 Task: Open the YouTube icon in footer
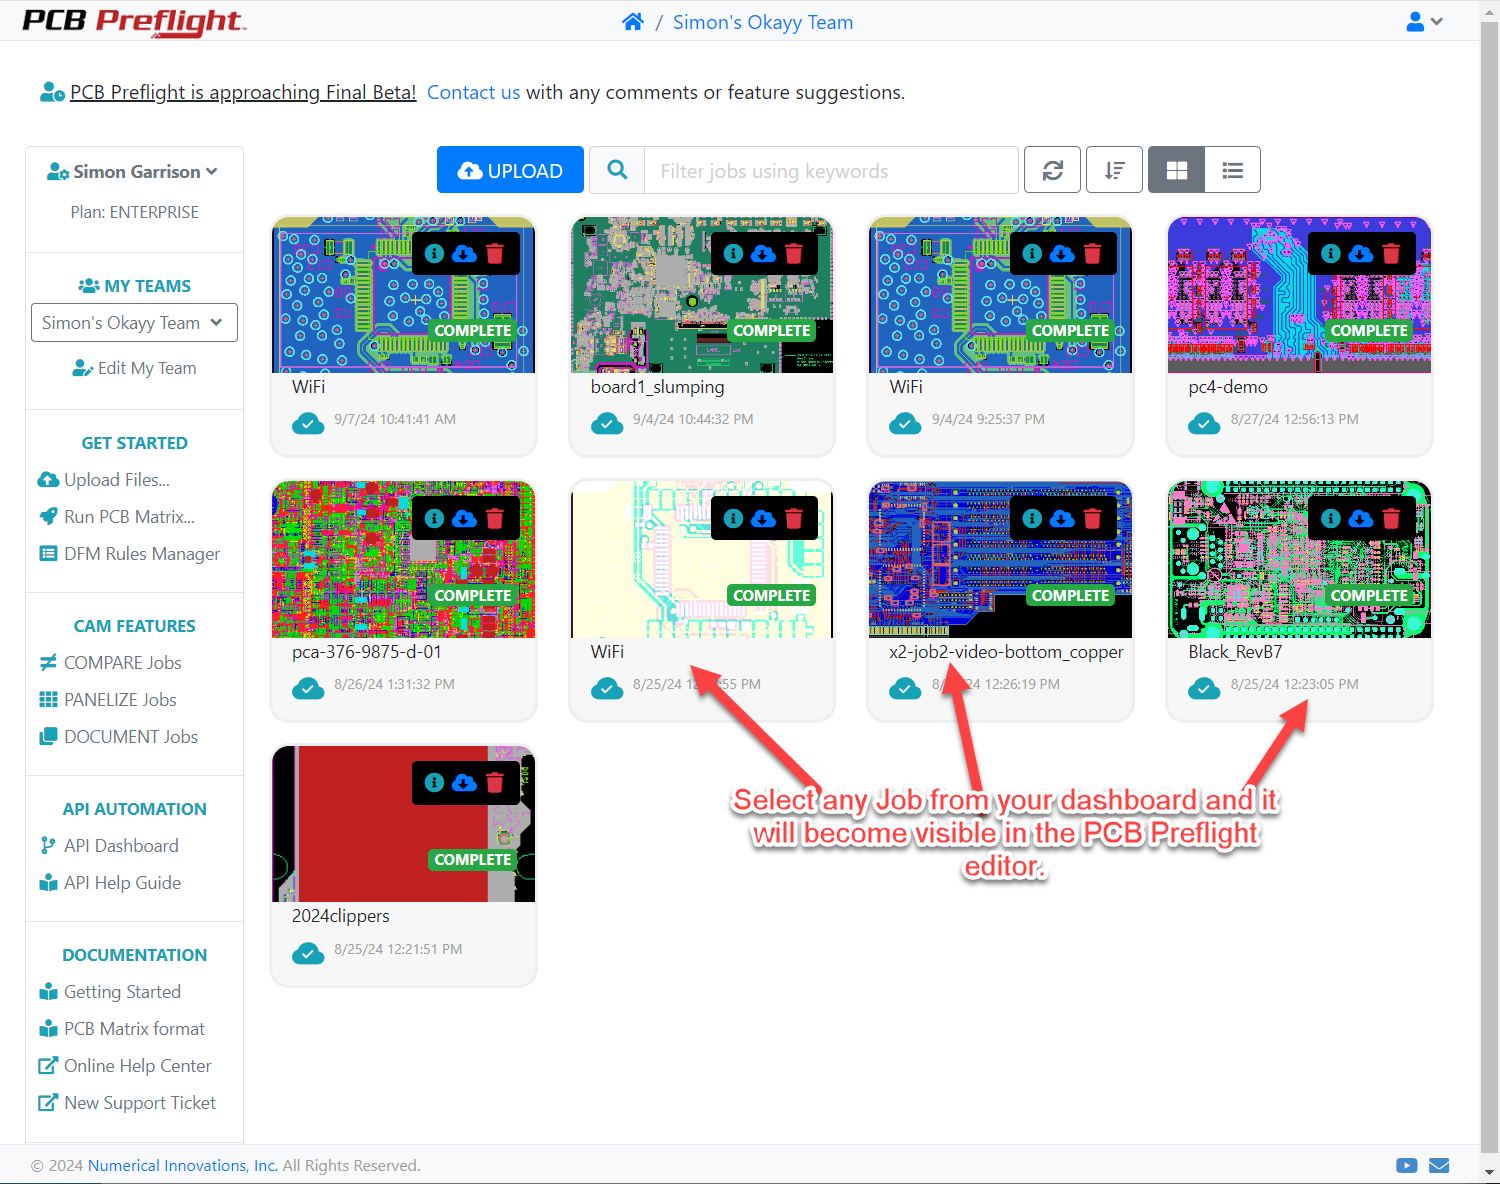tap(1407, 1165)
